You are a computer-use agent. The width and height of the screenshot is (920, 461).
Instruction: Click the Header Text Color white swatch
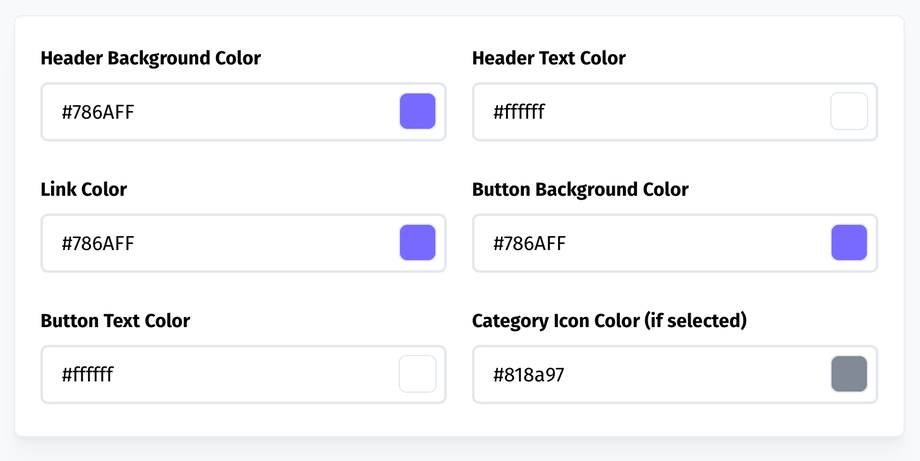coord(849,111)
